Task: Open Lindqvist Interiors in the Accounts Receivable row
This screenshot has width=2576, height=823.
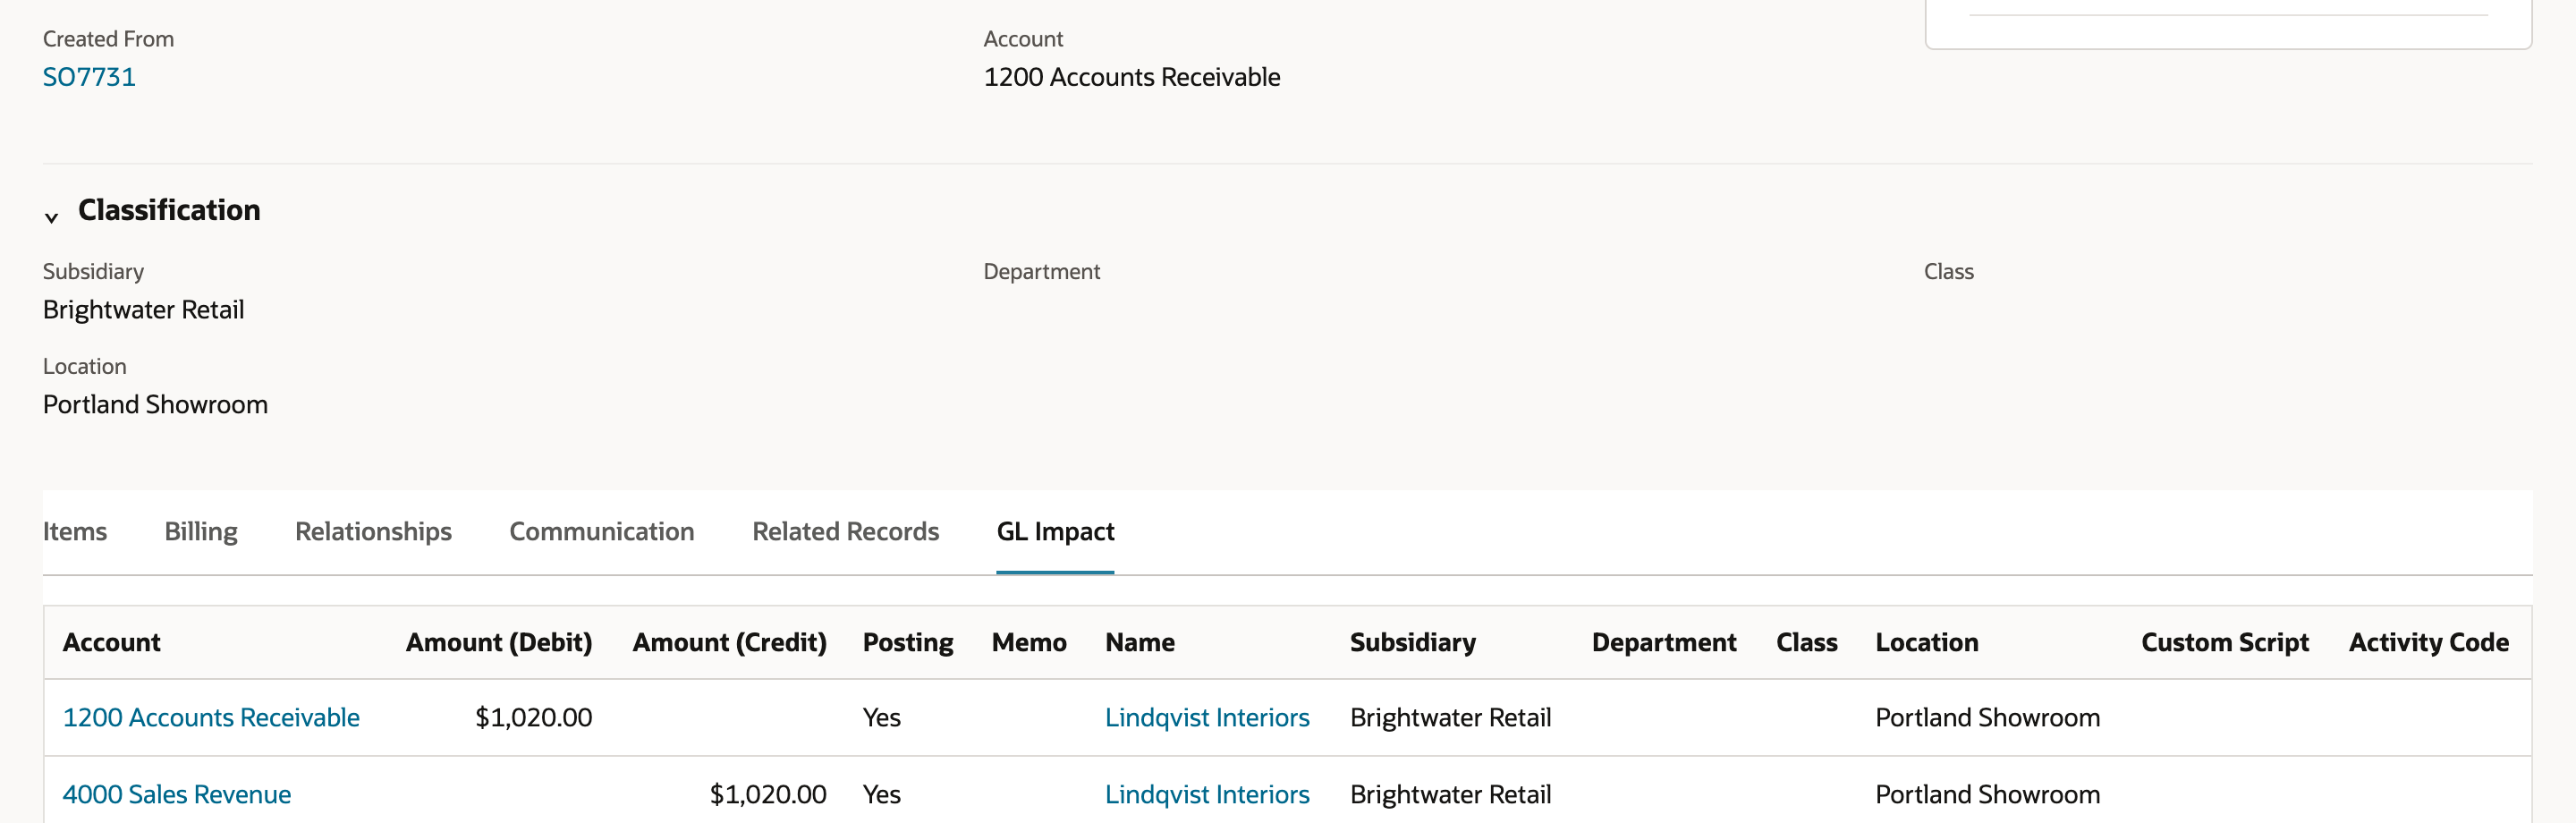Action: pyautogui.click(x=1207, y=717)
